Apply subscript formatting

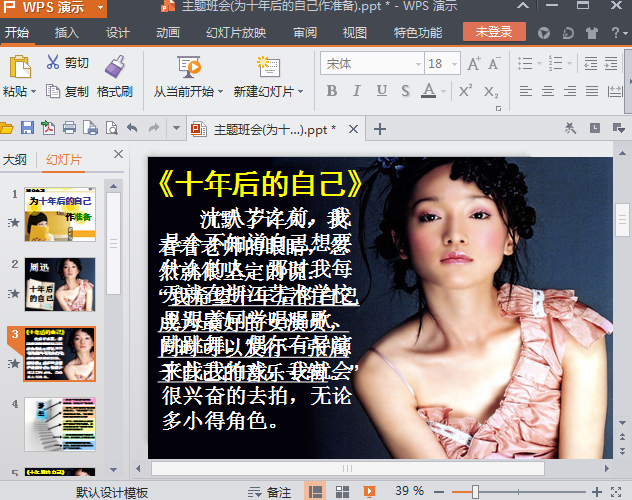click(491, 92)
